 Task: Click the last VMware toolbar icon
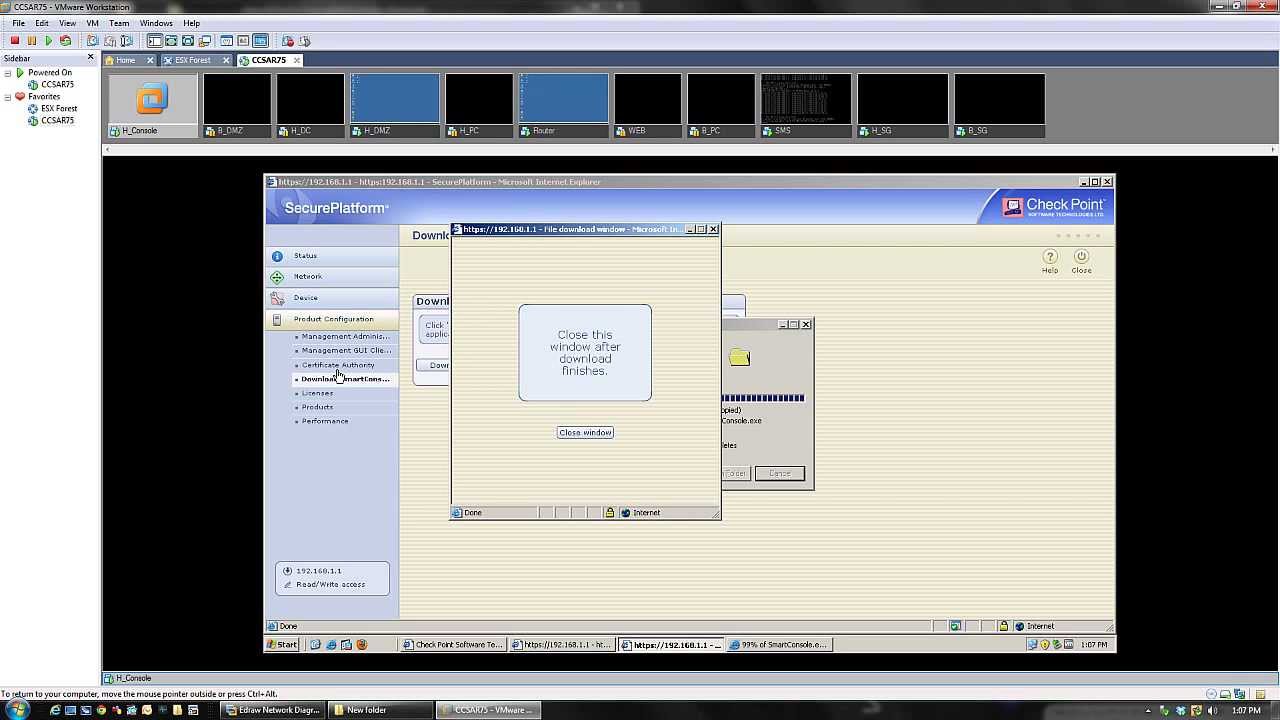[305, 41]
